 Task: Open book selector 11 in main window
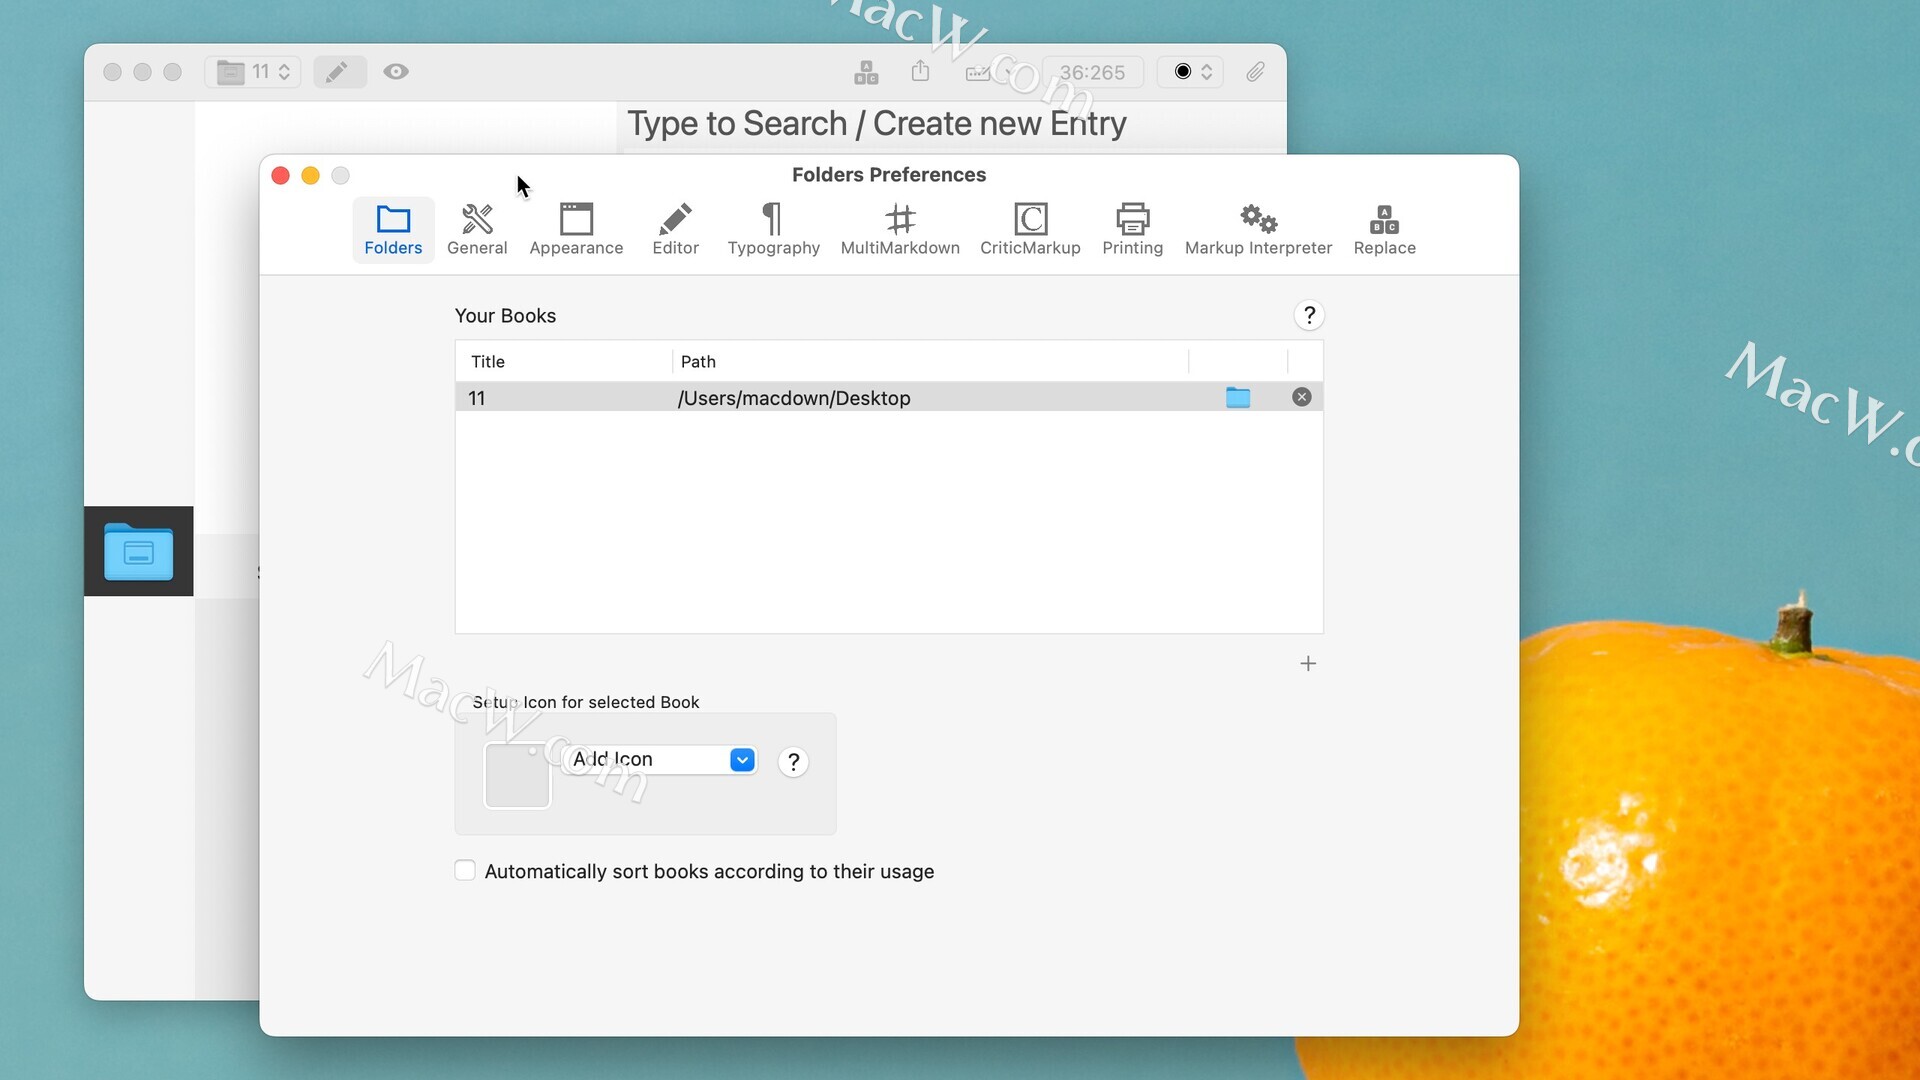(253, 72)
